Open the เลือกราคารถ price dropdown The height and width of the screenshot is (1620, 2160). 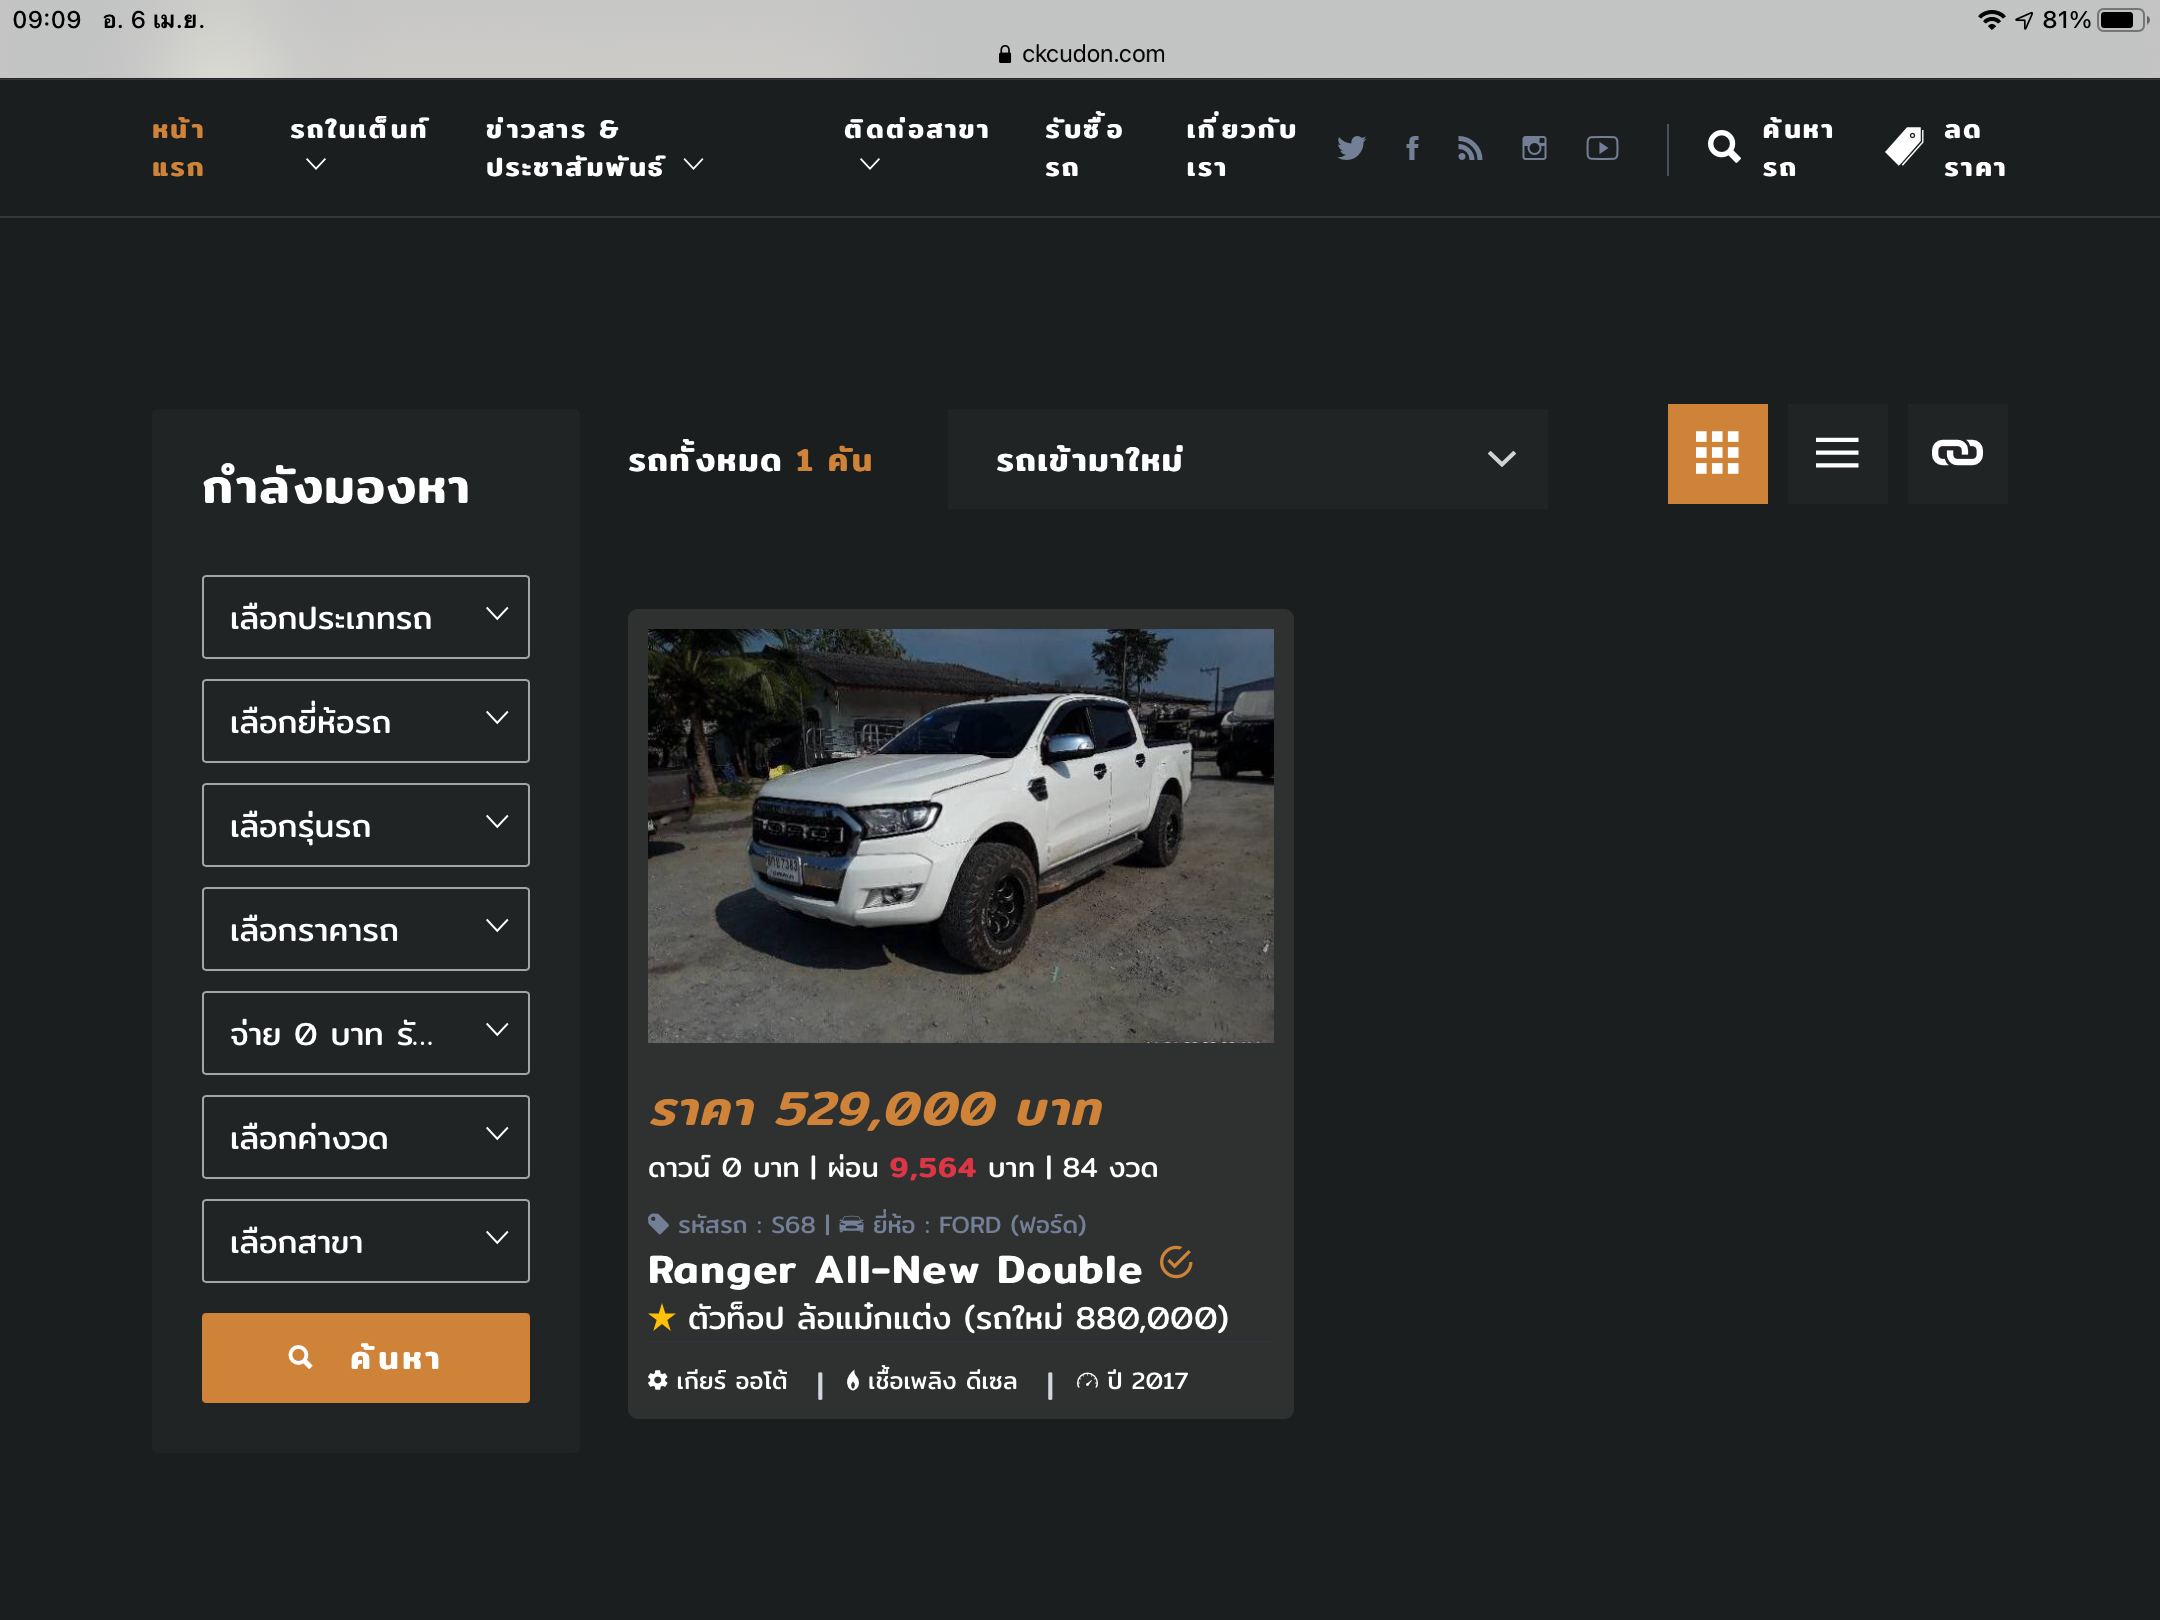[365, 929]
